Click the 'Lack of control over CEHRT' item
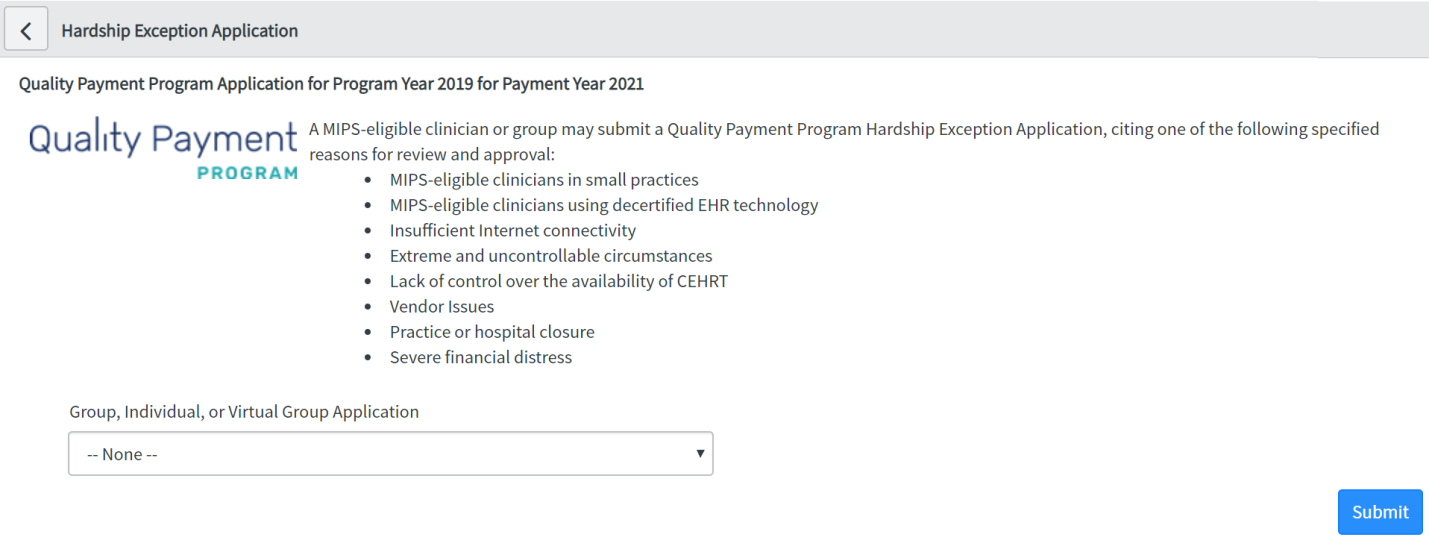 559,281
